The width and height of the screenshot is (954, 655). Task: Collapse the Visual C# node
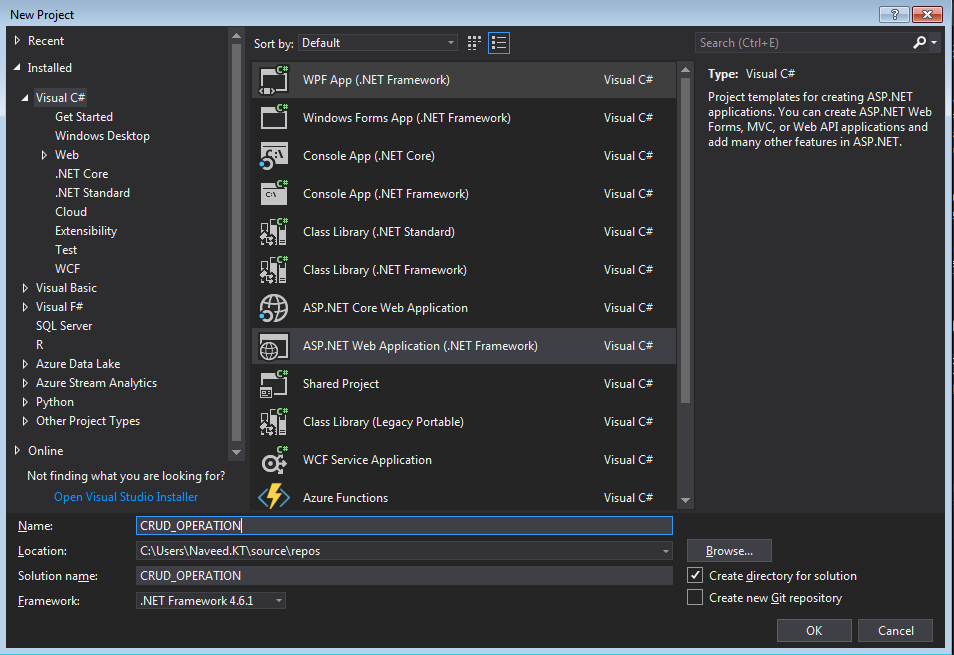tap(25, 97)
